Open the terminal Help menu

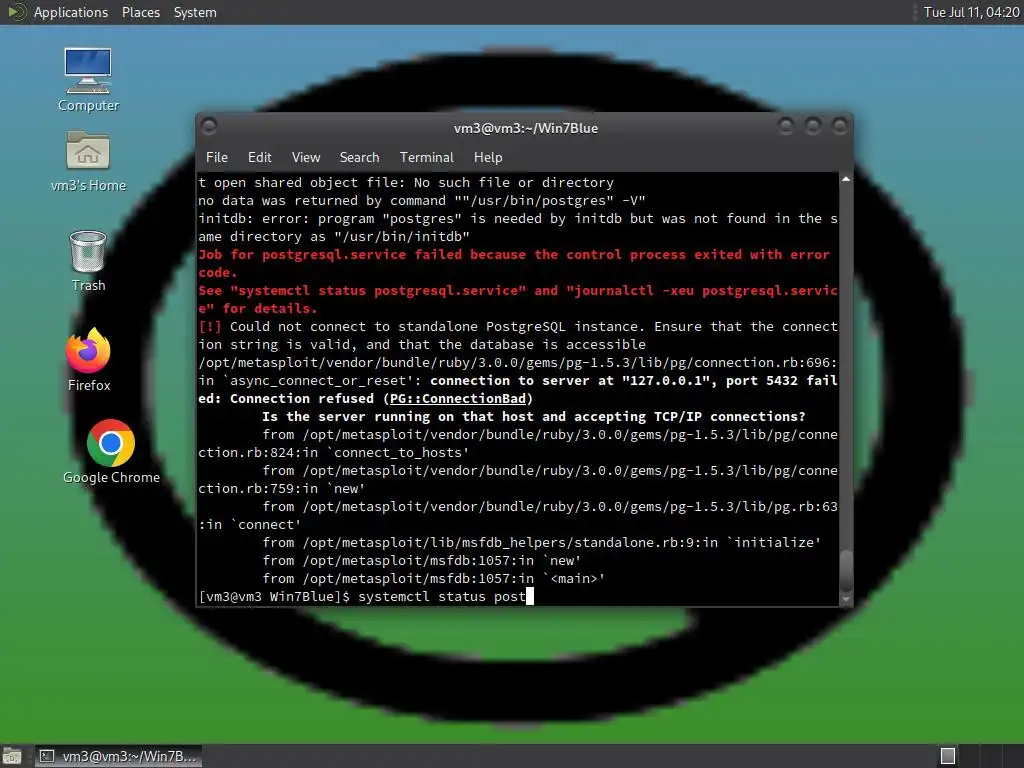point(488,157)
